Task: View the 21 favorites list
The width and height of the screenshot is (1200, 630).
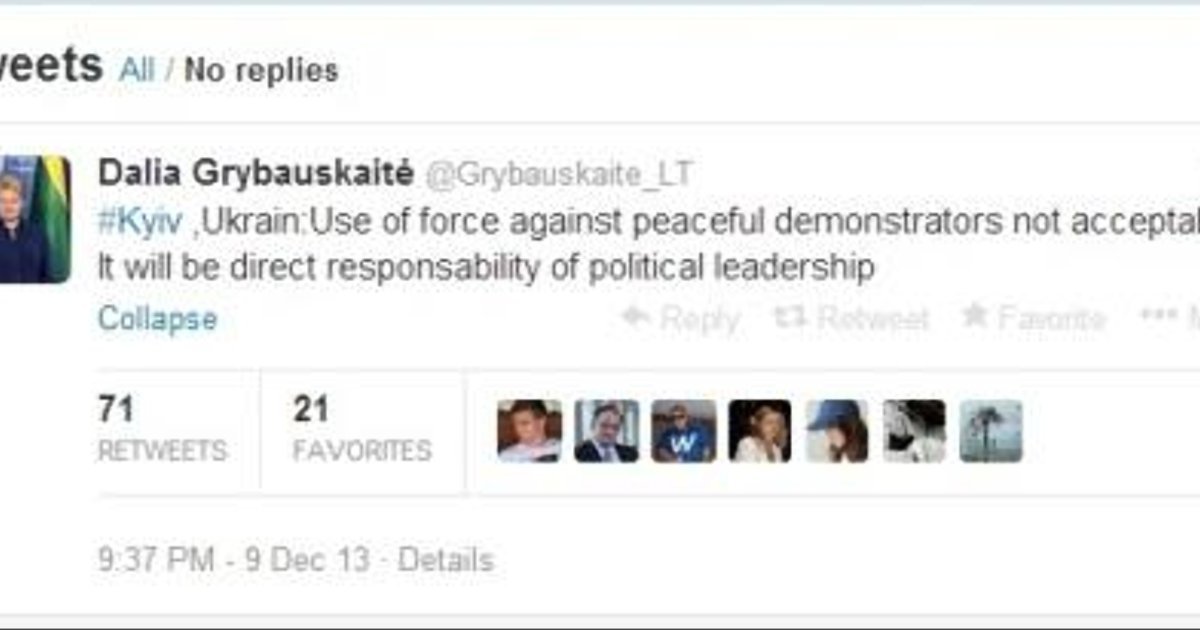Action: pyautogui.click(x=362, y=430)
